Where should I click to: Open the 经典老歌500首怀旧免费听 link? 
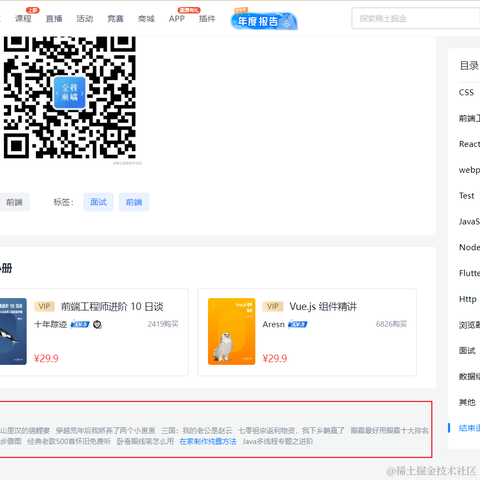pos(69,442)
